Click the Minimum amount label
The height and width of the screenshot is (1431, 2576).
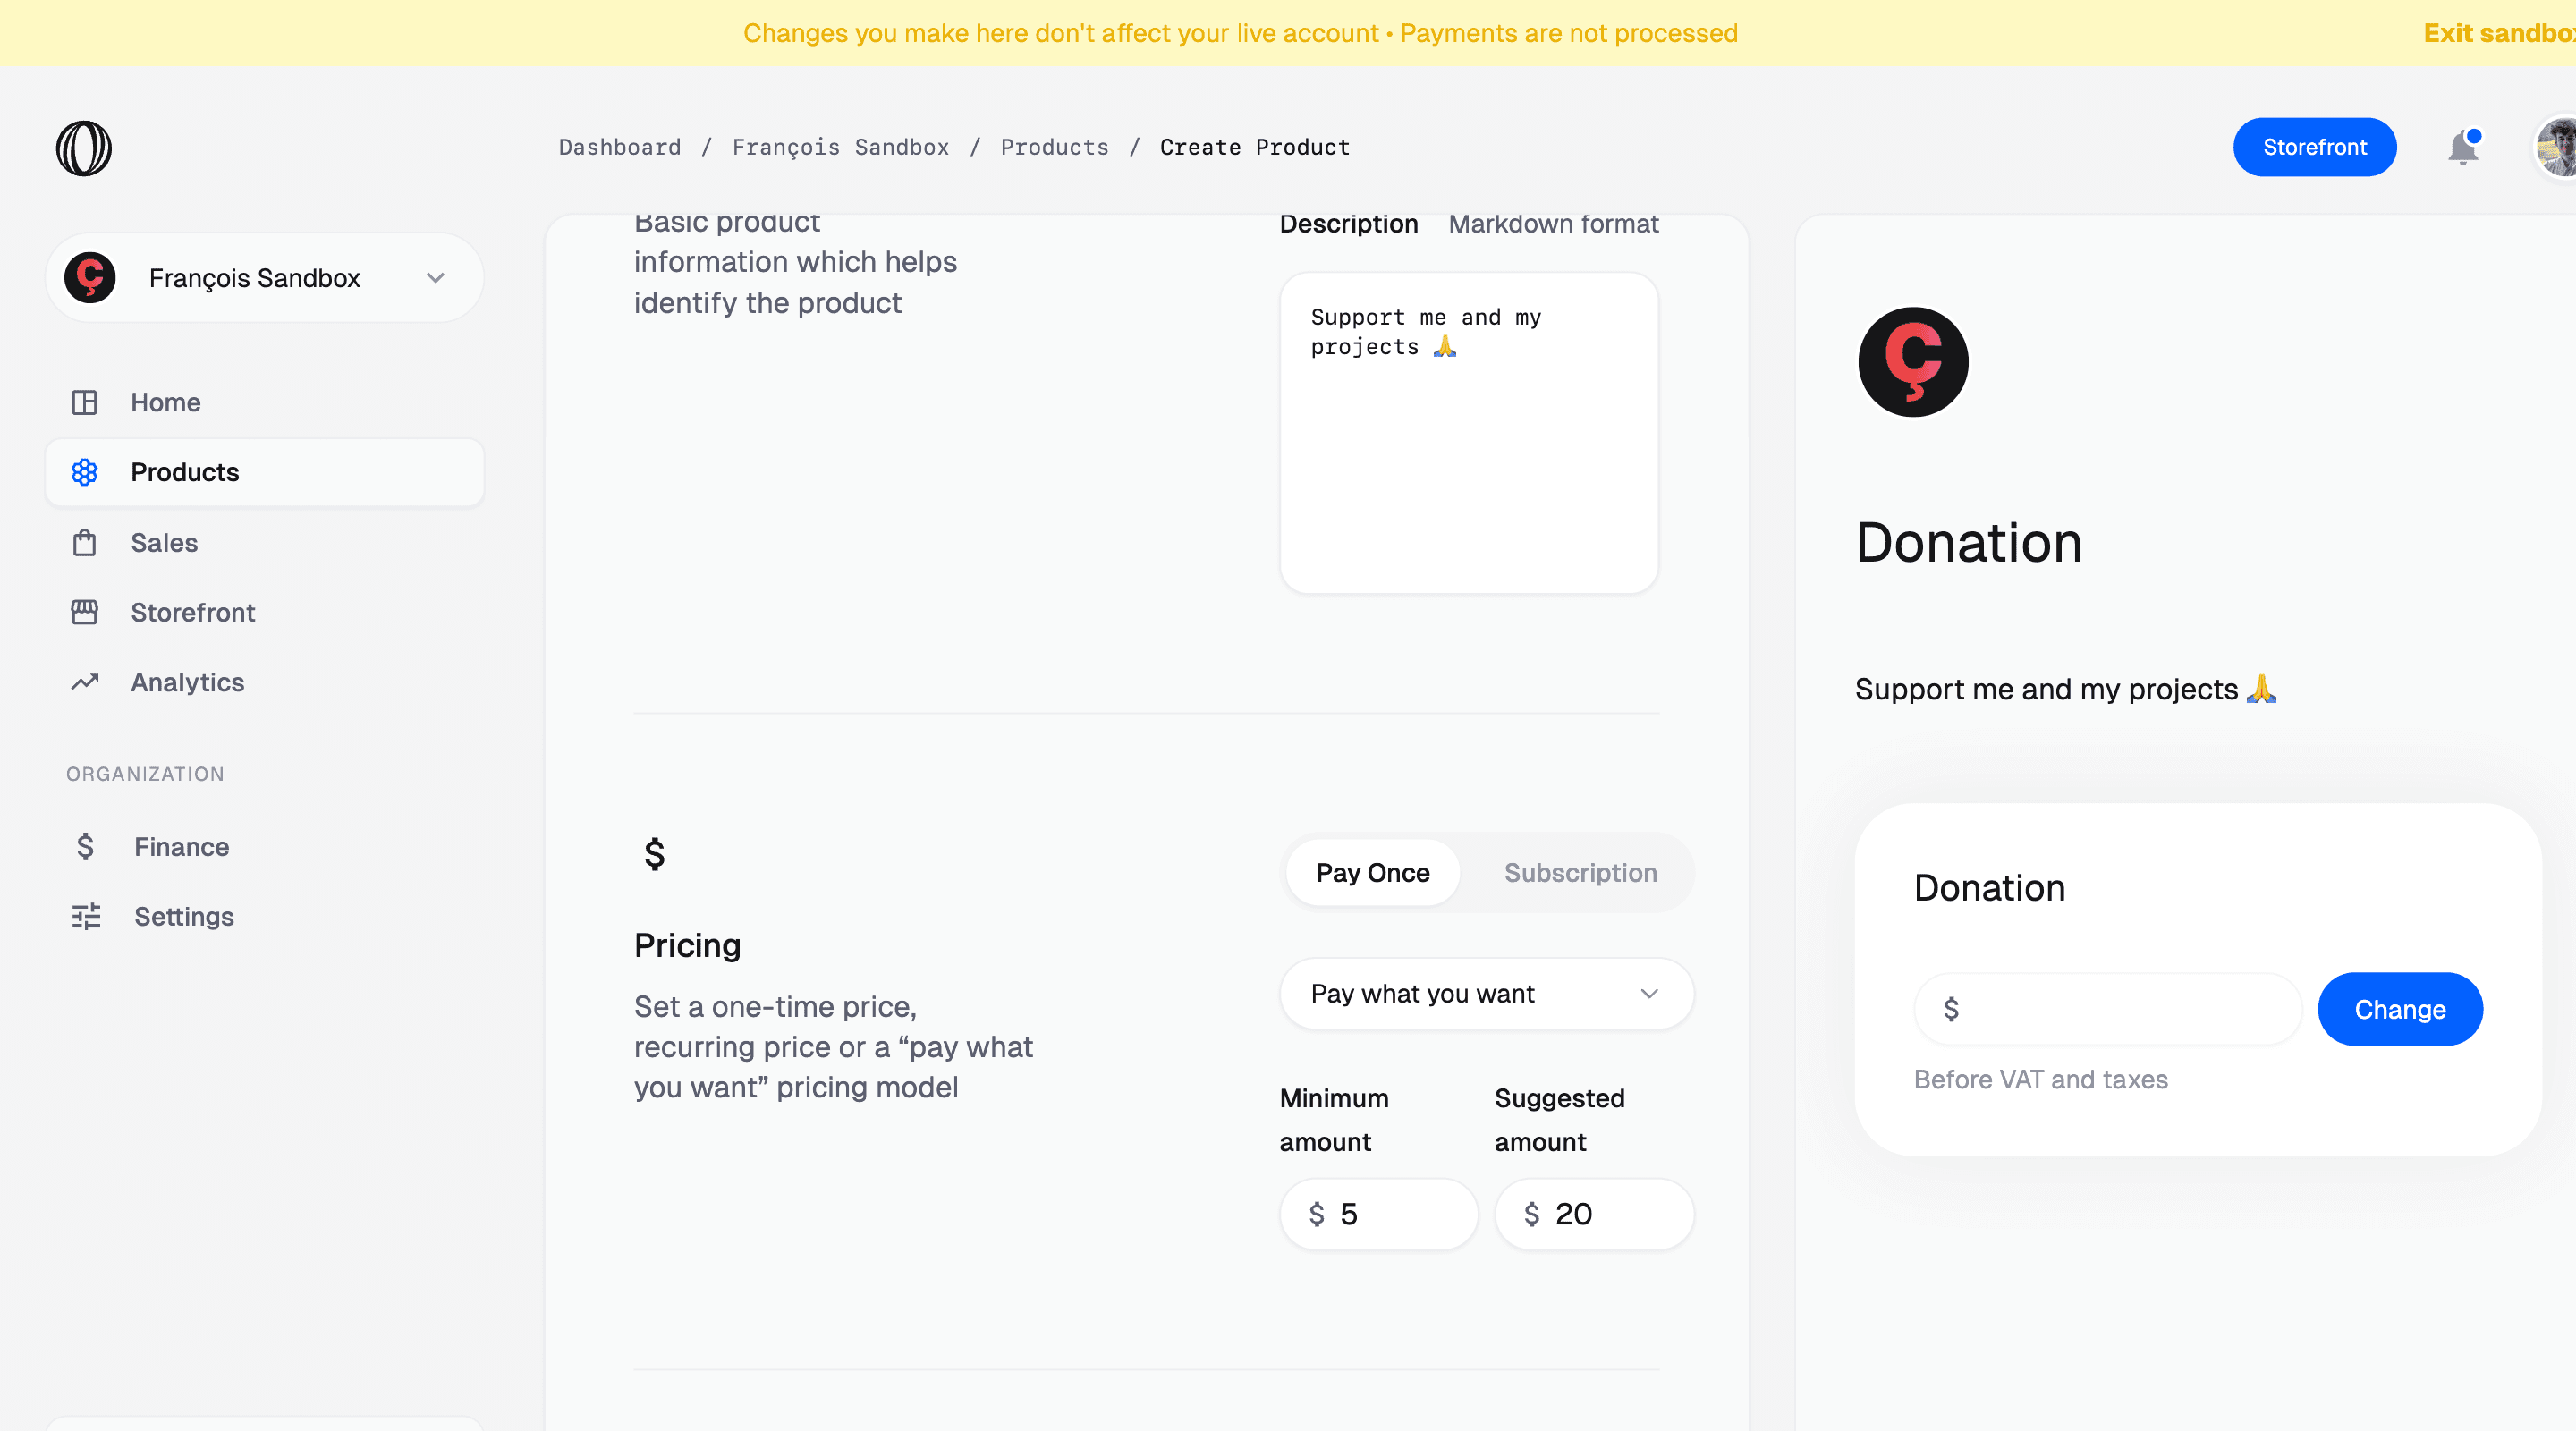1334,1120
